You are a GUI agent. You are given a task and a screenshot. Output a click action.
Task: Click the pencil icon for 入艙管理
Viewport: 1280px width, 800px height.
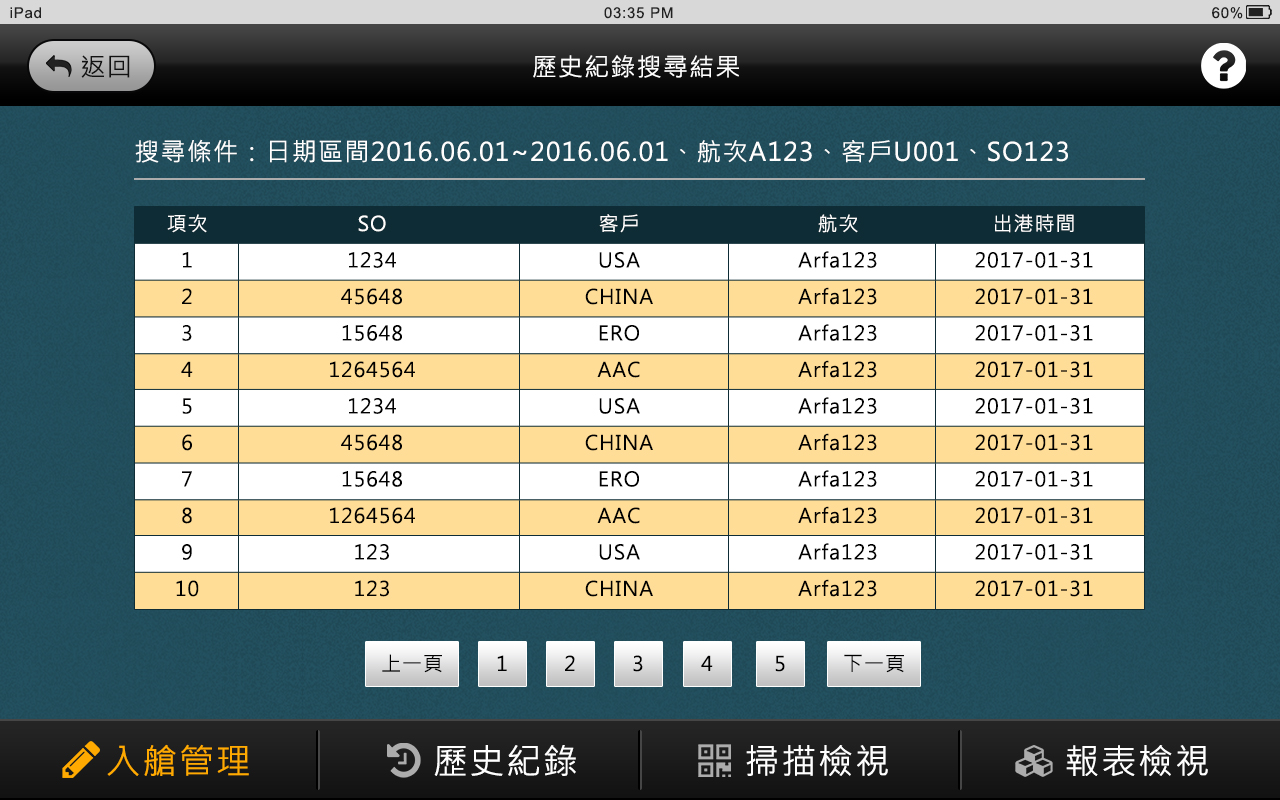click(x=81, y=761)
